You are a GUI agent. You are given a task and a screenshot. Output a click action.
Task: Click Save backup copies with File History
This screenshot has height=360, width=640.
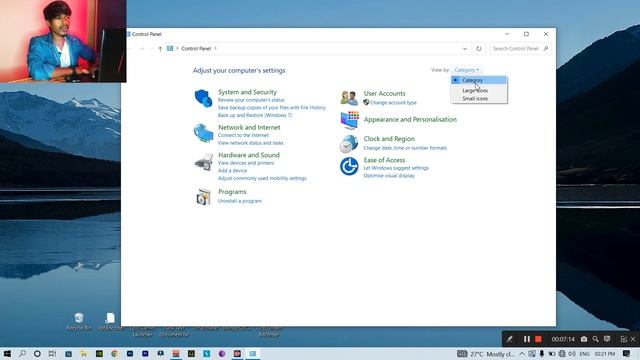(271, 108)
